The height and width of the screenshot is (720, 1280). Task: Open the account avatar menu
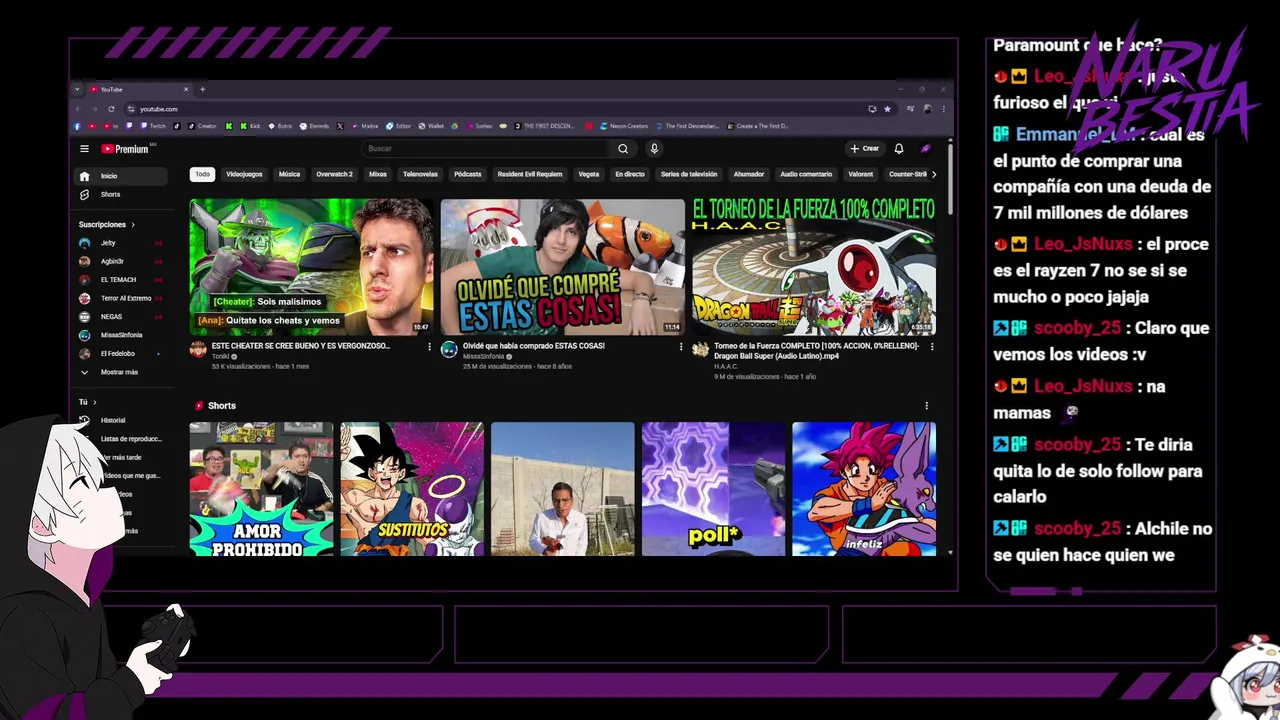(926, 149)
